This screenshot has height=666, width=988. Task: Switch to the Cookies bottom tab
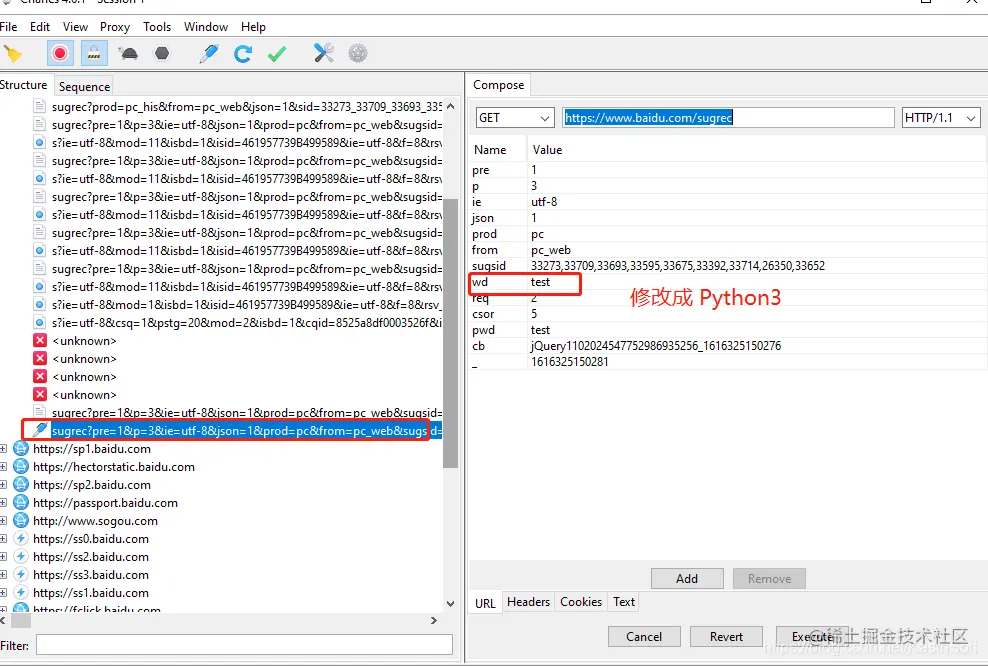pyautogui.click(x=581, y=602)
